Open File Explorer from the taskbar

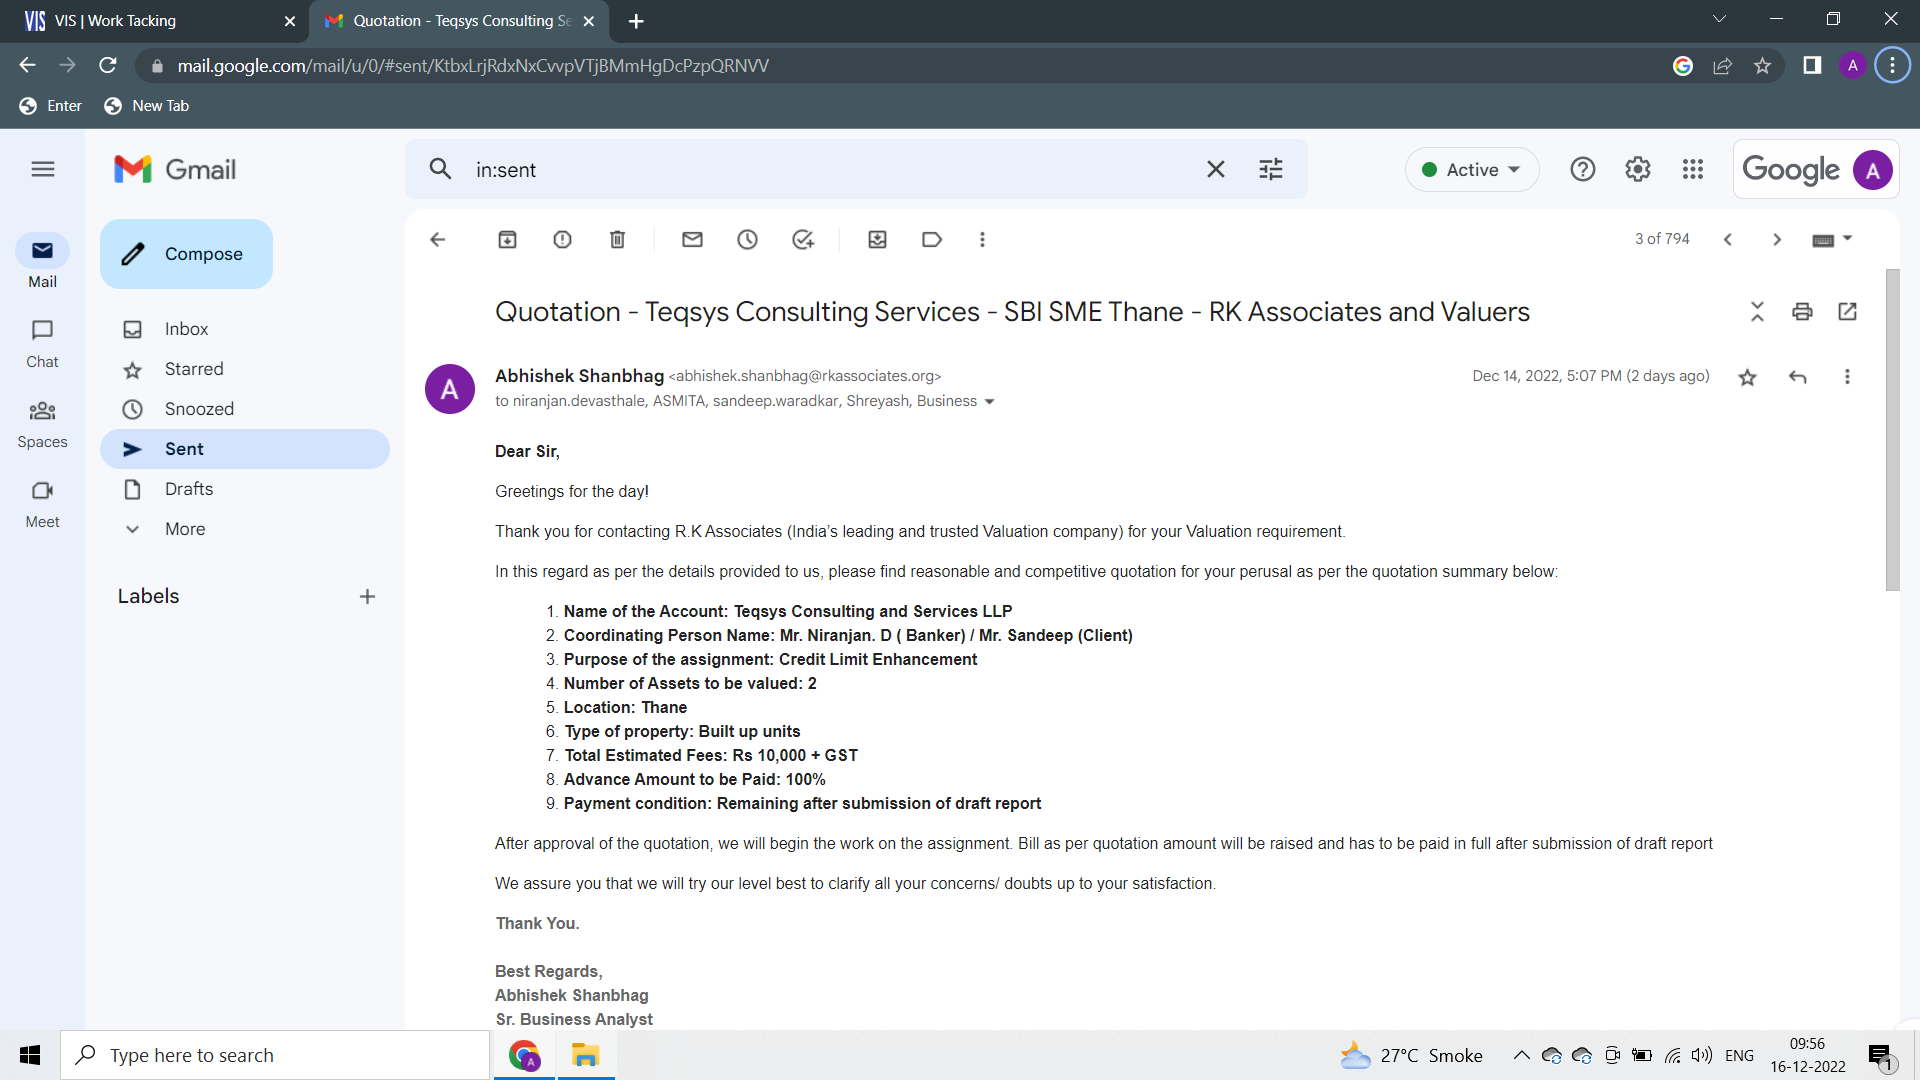pos(585,1055)
